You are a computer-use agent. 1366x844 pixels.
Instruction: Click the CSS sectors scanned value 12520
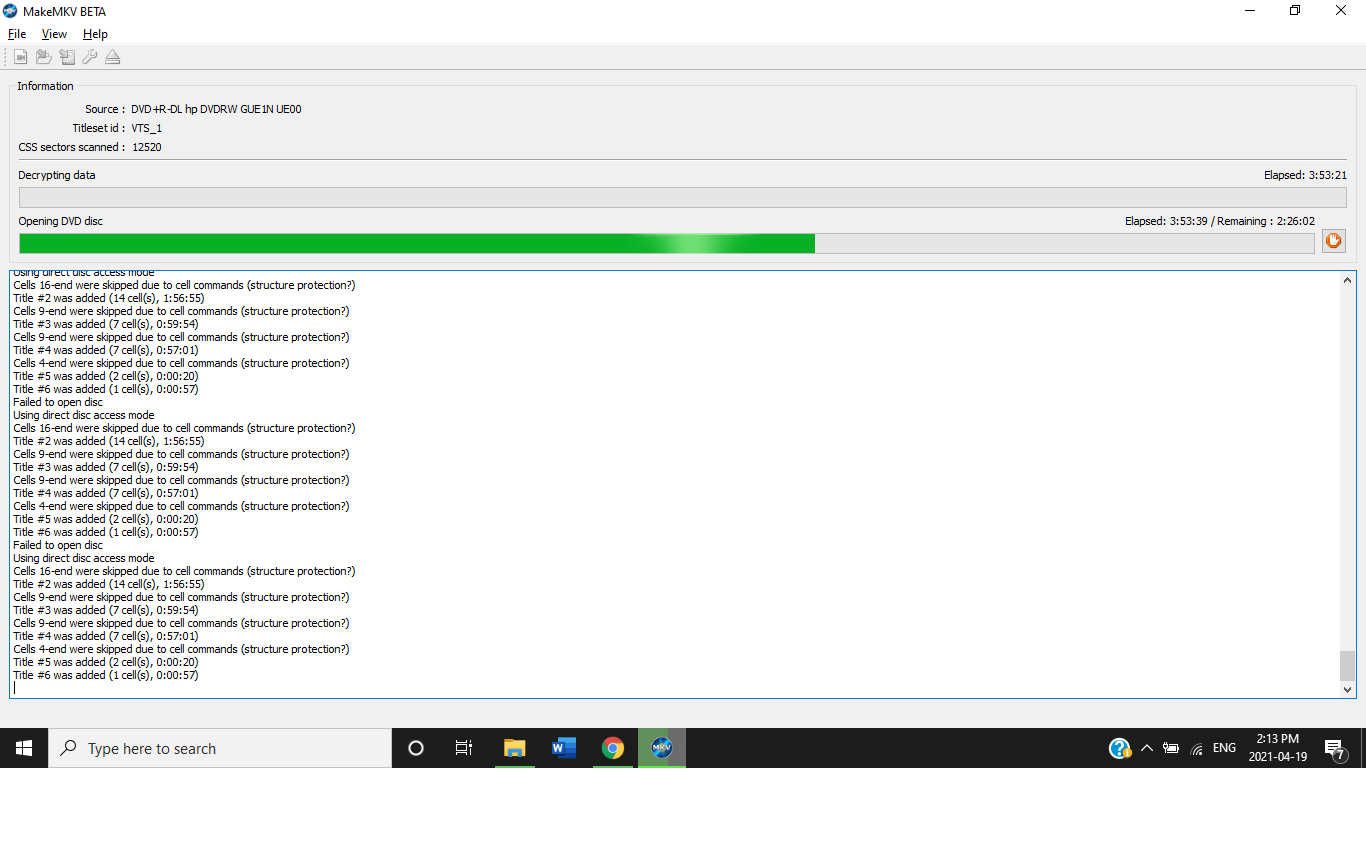pyautogui.click(x=146, y=147)
